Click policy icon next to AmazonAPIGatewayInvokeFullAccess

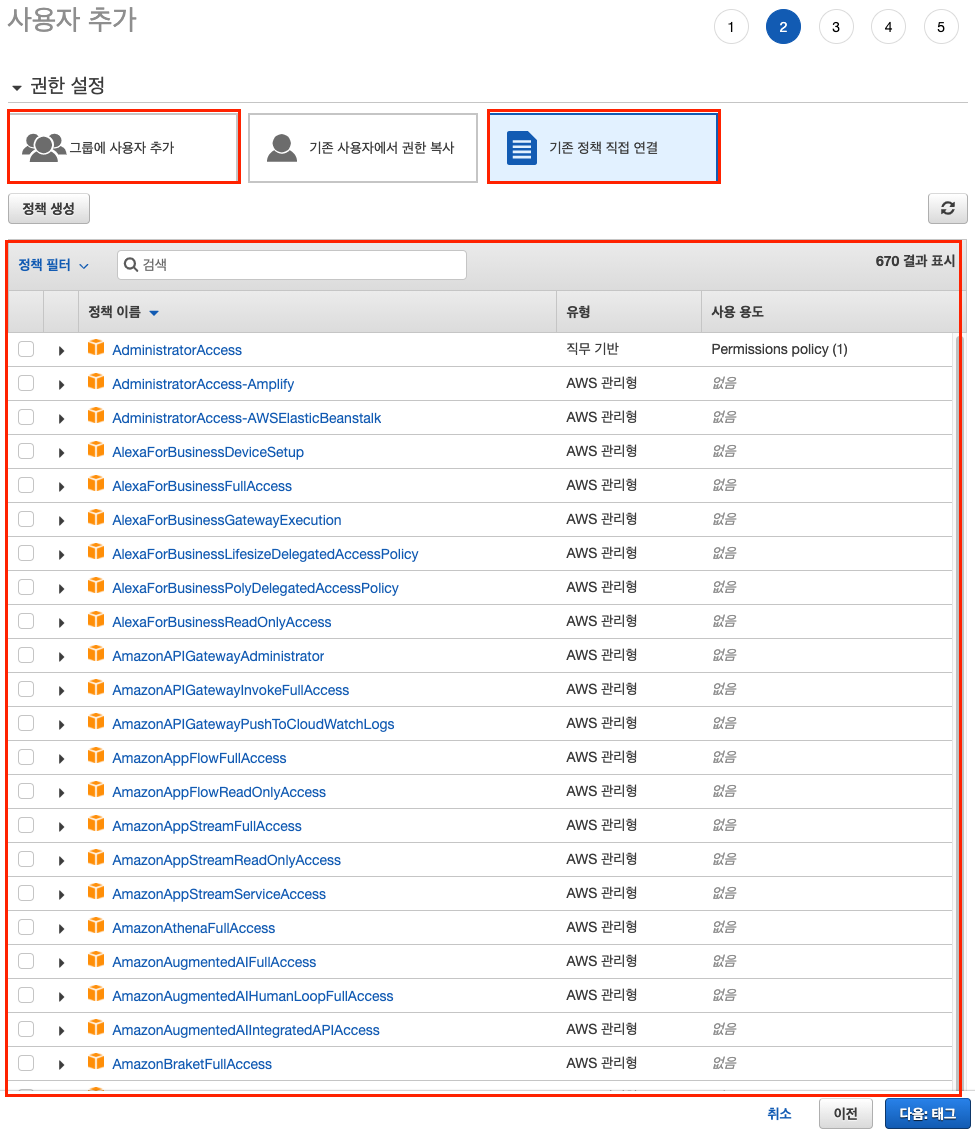click(96, 688)
